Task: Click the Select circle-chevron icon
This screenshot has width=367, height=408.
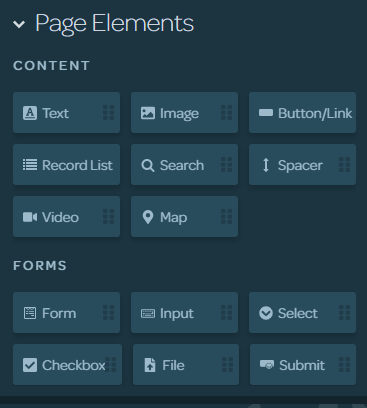Action: pyautogui.click(x=266, y=313)
